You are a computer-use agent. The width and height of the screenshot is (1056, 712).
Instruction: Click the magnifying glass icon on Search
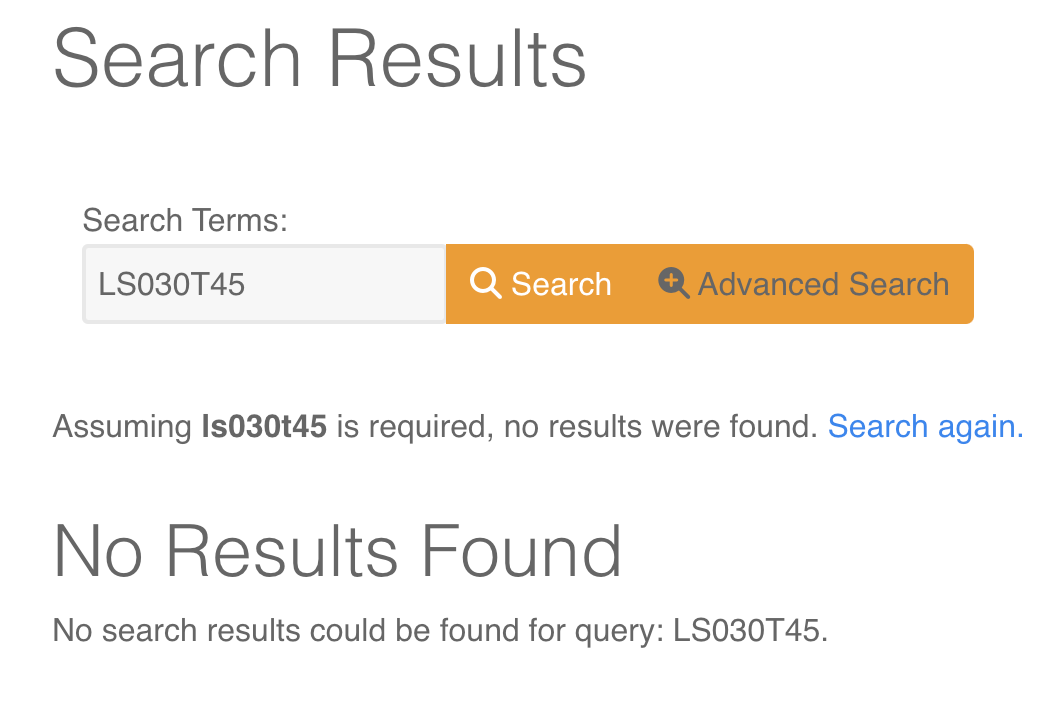[x=485, y=284]
